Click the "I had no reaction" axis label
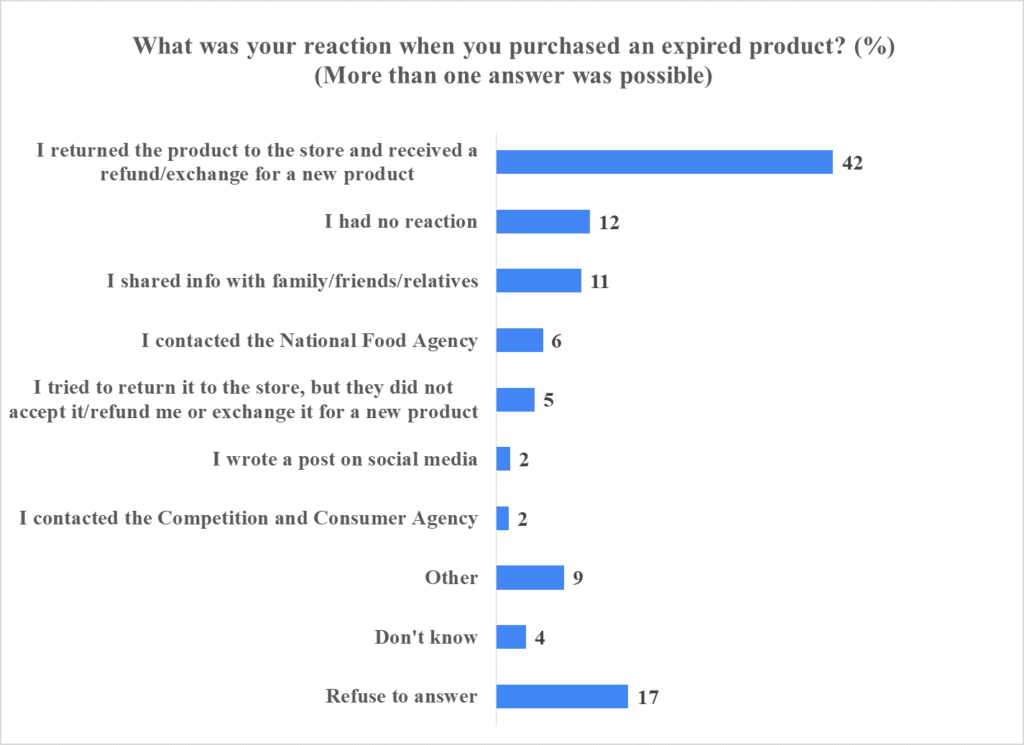Viewport: 1024px width, 745px height. click(x=401, y=221)
